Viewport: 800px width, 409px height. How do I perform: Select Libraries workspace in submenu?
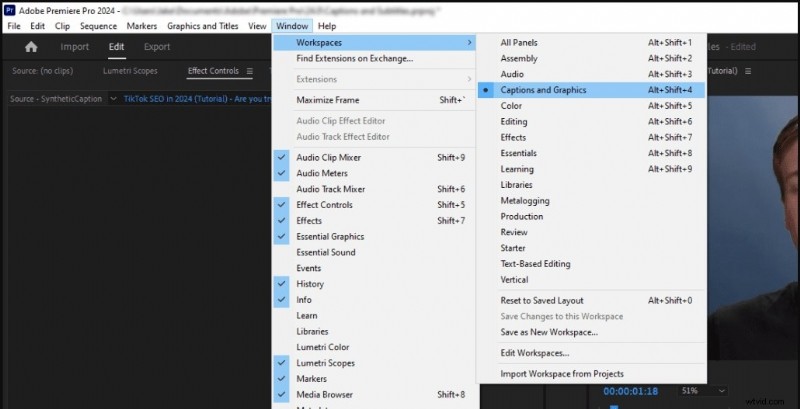click(591, 185)
